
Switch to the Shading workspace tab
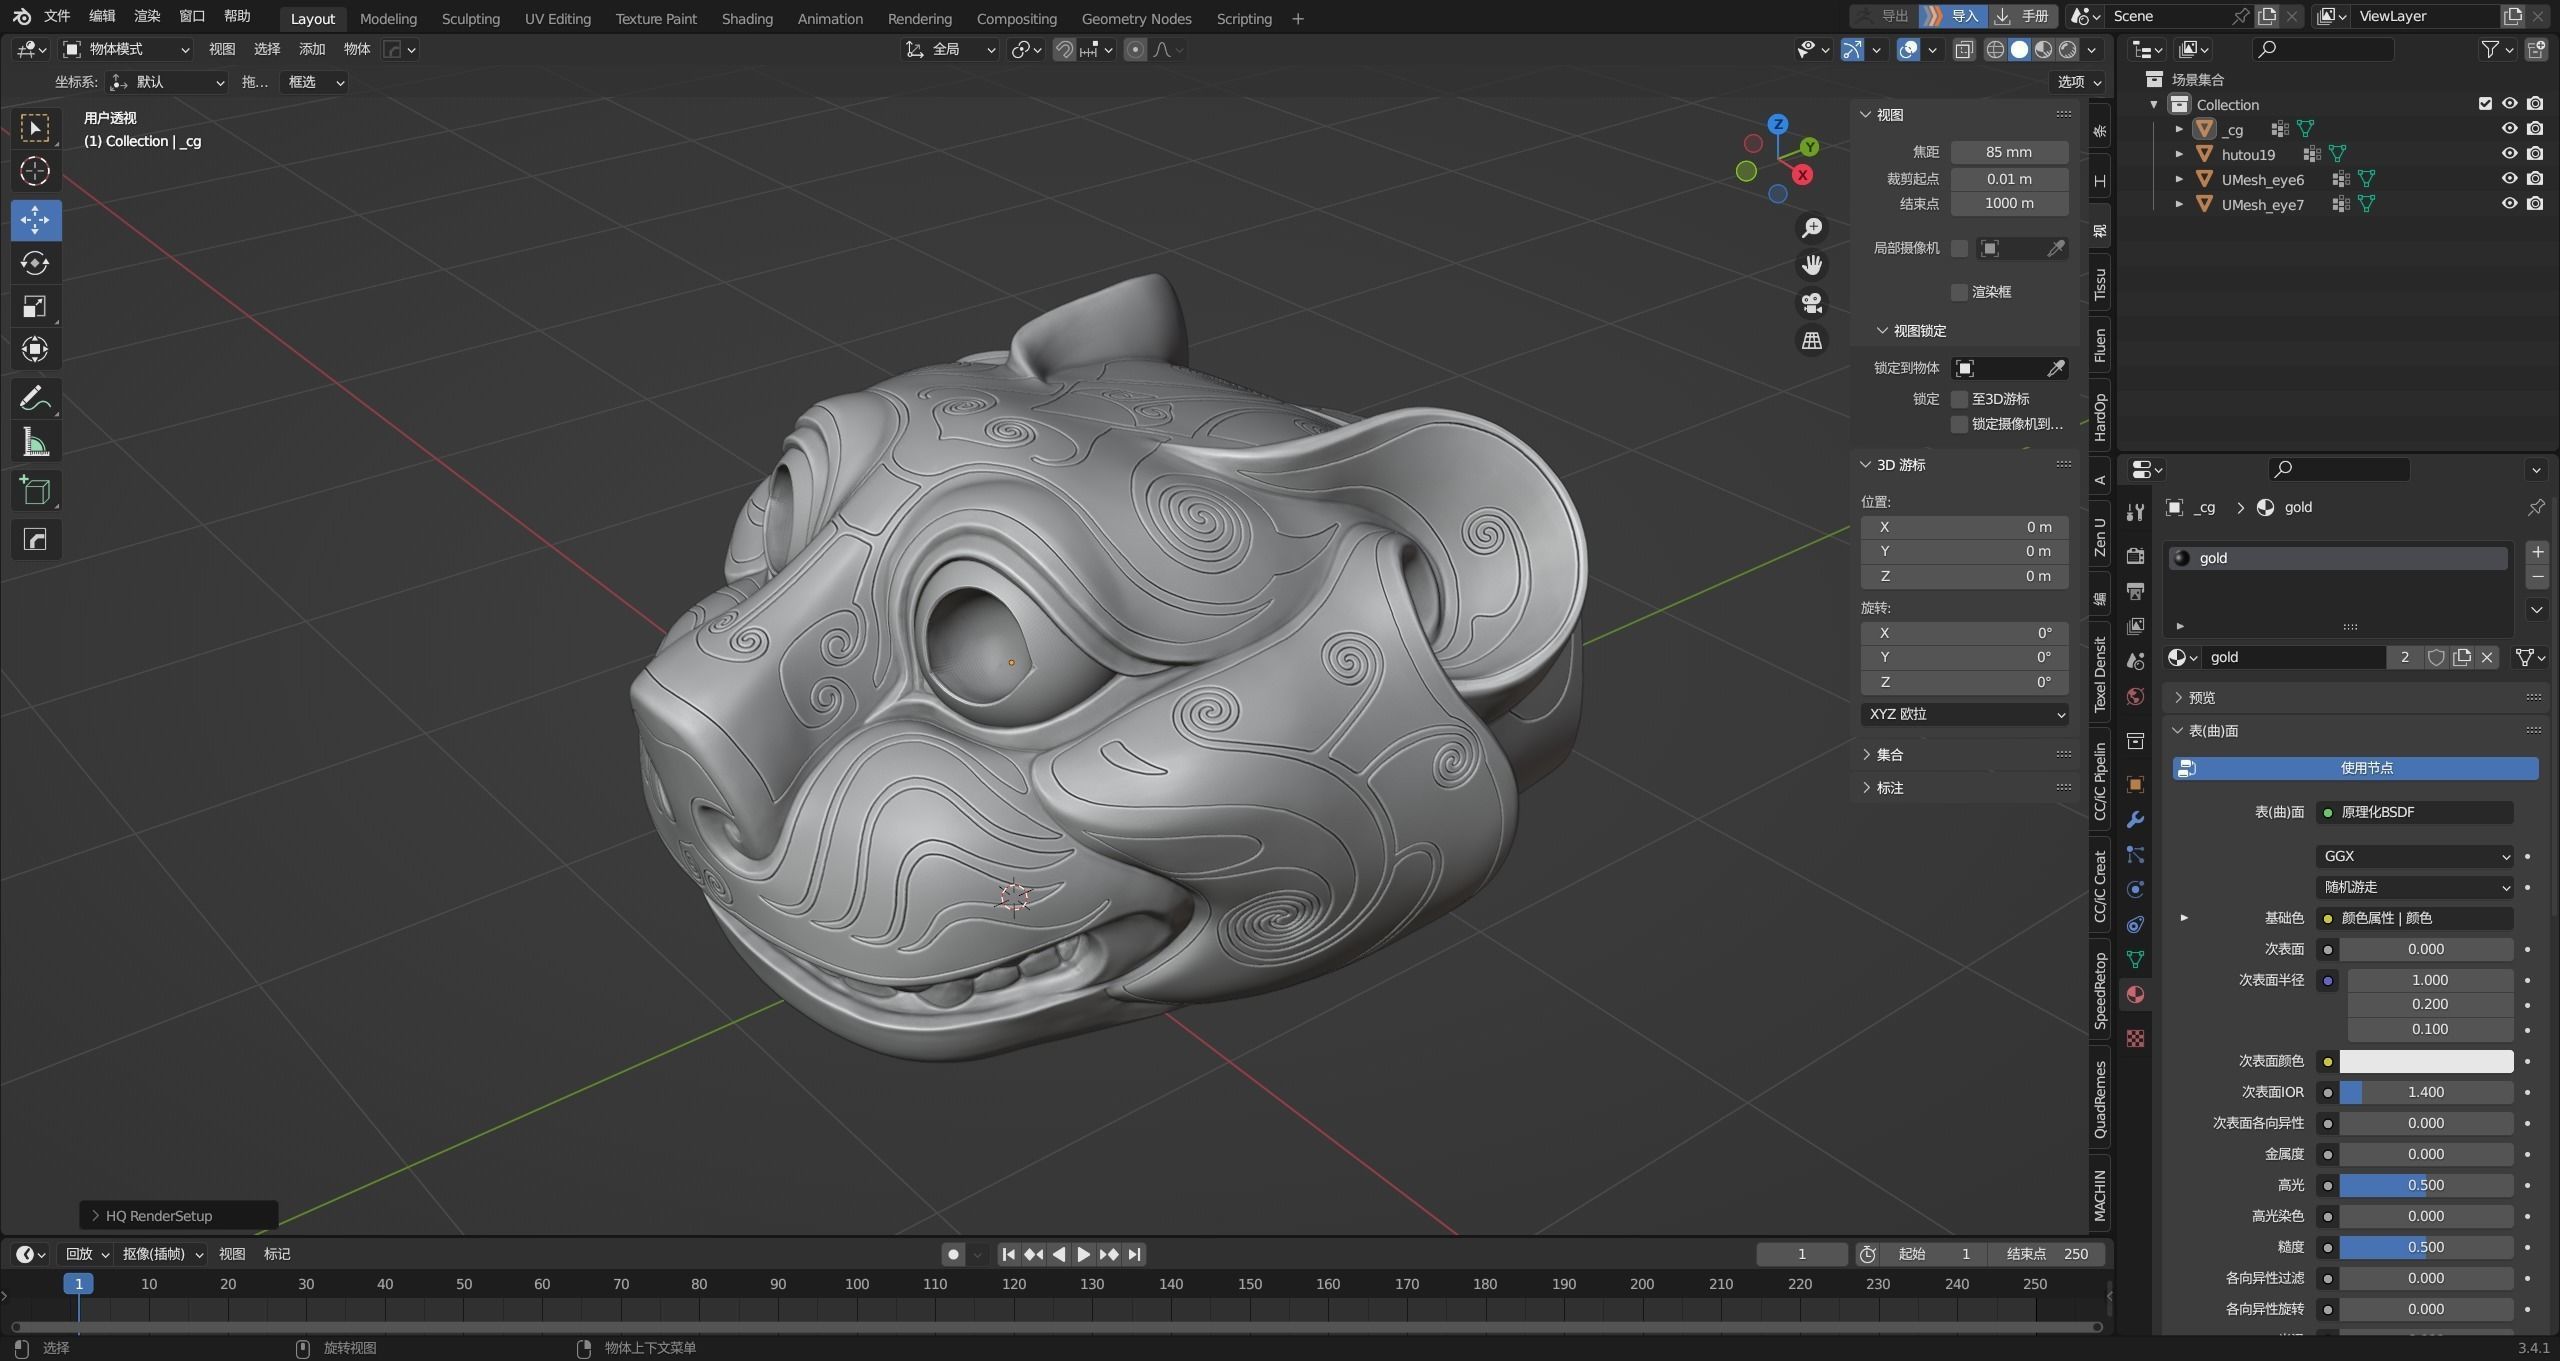coord(747,19)
